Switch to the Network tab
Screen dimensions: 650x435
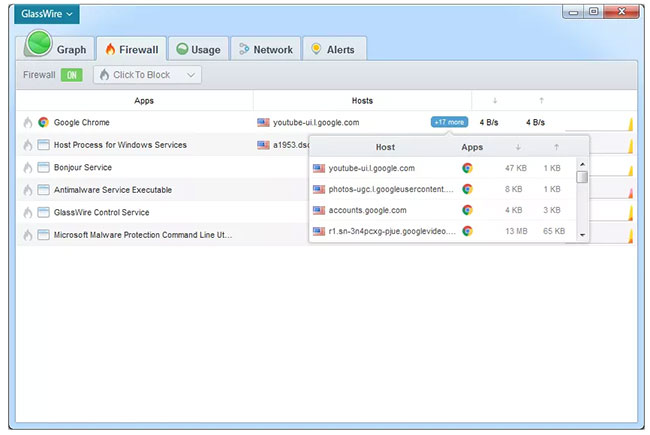click(266, 49)
